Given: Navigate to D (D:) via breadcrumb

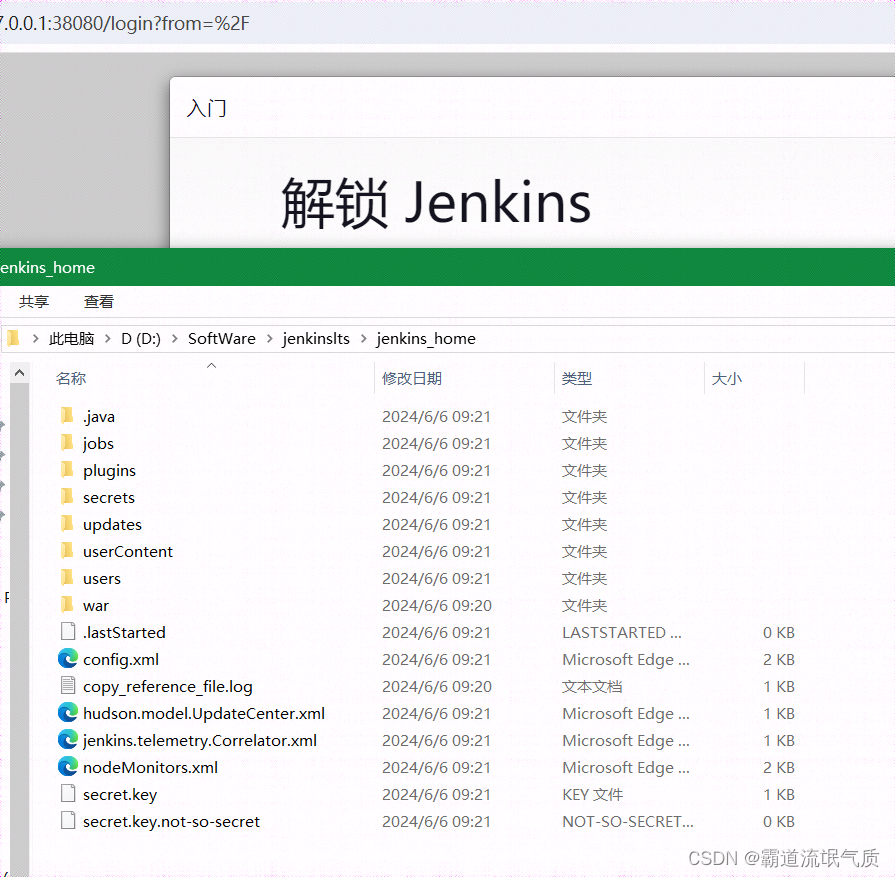Looking at the screenshot, I should pos(142,338).
